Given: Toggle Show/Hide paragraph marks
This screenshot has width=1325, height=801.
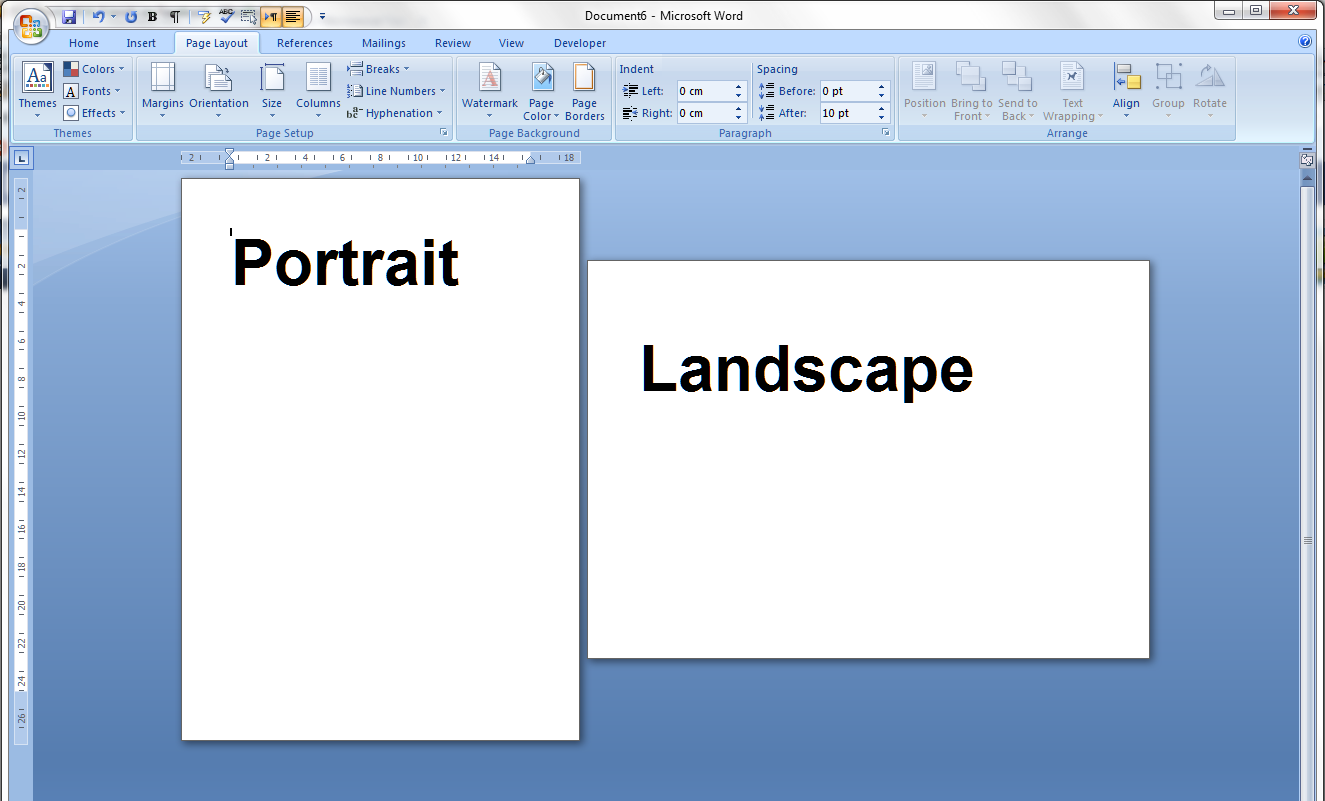Looking at the screenshot, I should tap(175, 16).
